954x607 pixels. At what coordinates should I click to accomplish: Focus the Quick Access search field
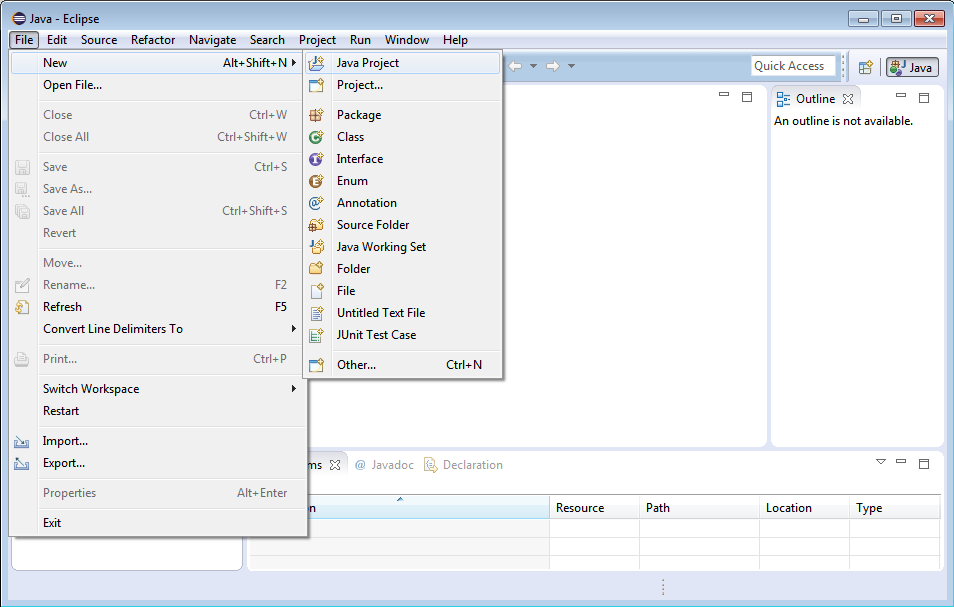[793, 66]
